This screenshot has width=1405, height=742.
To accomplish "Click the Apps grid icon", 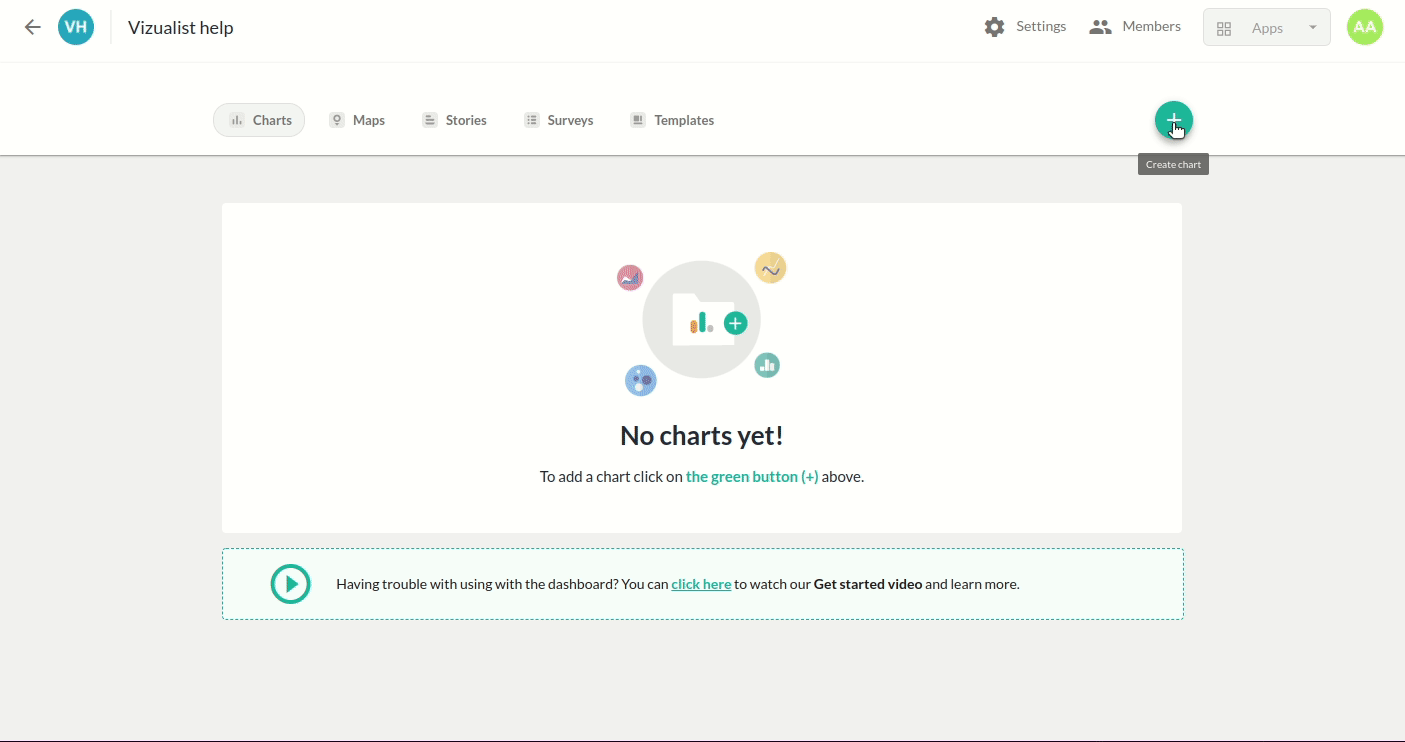I will coord(1224,28).
